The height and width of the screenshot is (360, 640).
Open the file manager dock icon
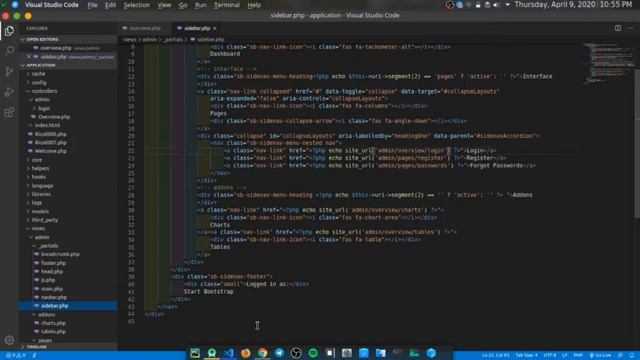coord(380,353)
